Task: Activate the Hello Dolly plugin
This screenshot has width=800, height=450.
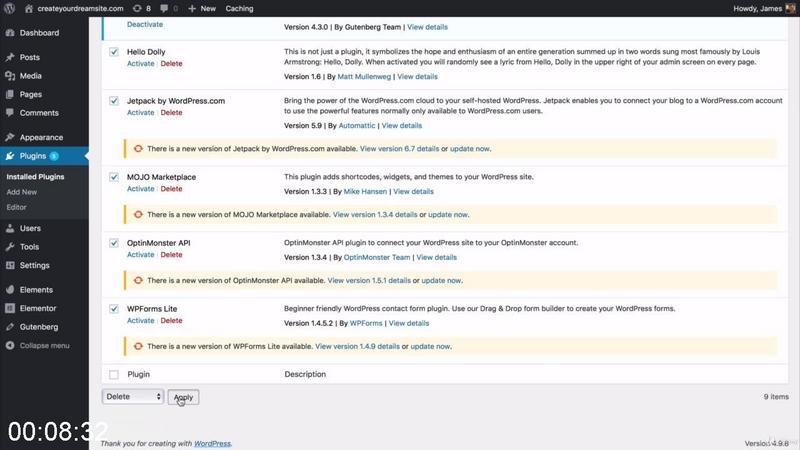Action: point(140,63)
